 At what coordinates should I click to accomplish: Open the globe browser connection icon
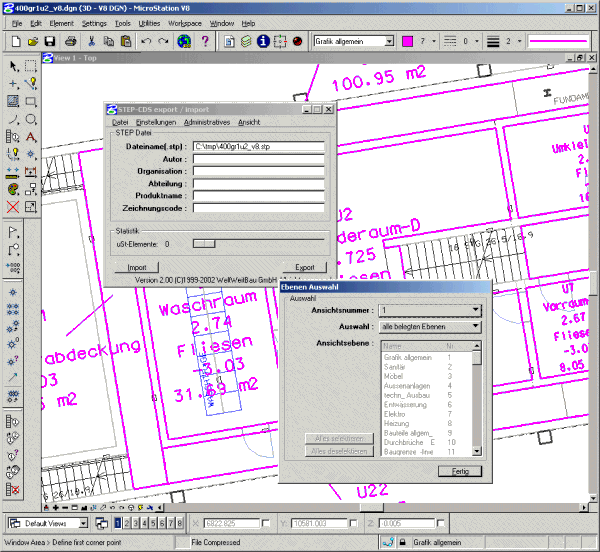tap(184, 41)
